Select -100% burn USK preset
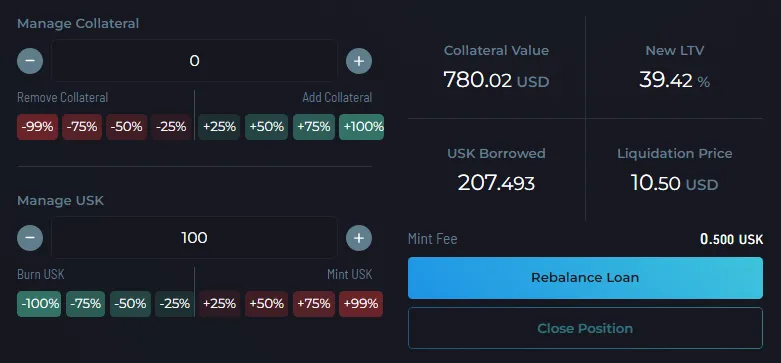781x363 pixels. pyautogui.click(x=39, y=304)
